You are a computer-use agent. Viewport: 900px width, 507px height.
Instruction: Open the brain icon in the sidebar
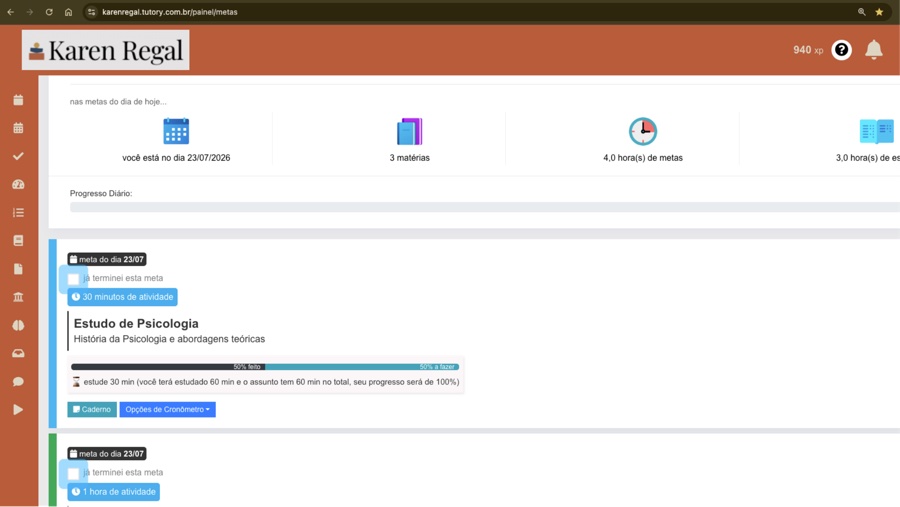tap(18, 325)
